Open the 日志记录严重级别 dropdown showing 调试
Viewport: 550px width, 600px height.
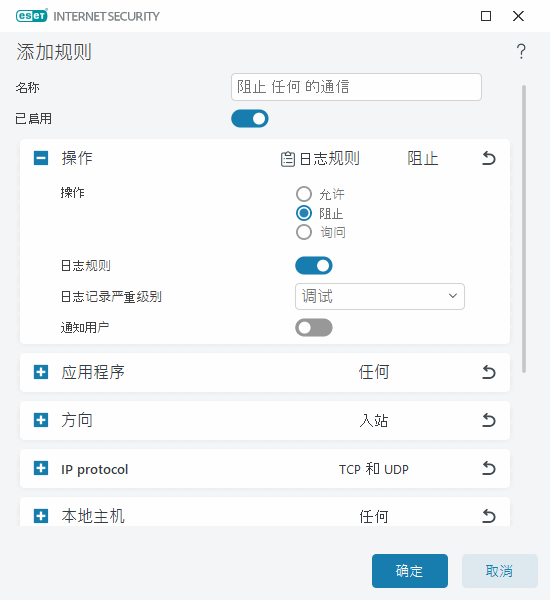(x=380, y=296)
